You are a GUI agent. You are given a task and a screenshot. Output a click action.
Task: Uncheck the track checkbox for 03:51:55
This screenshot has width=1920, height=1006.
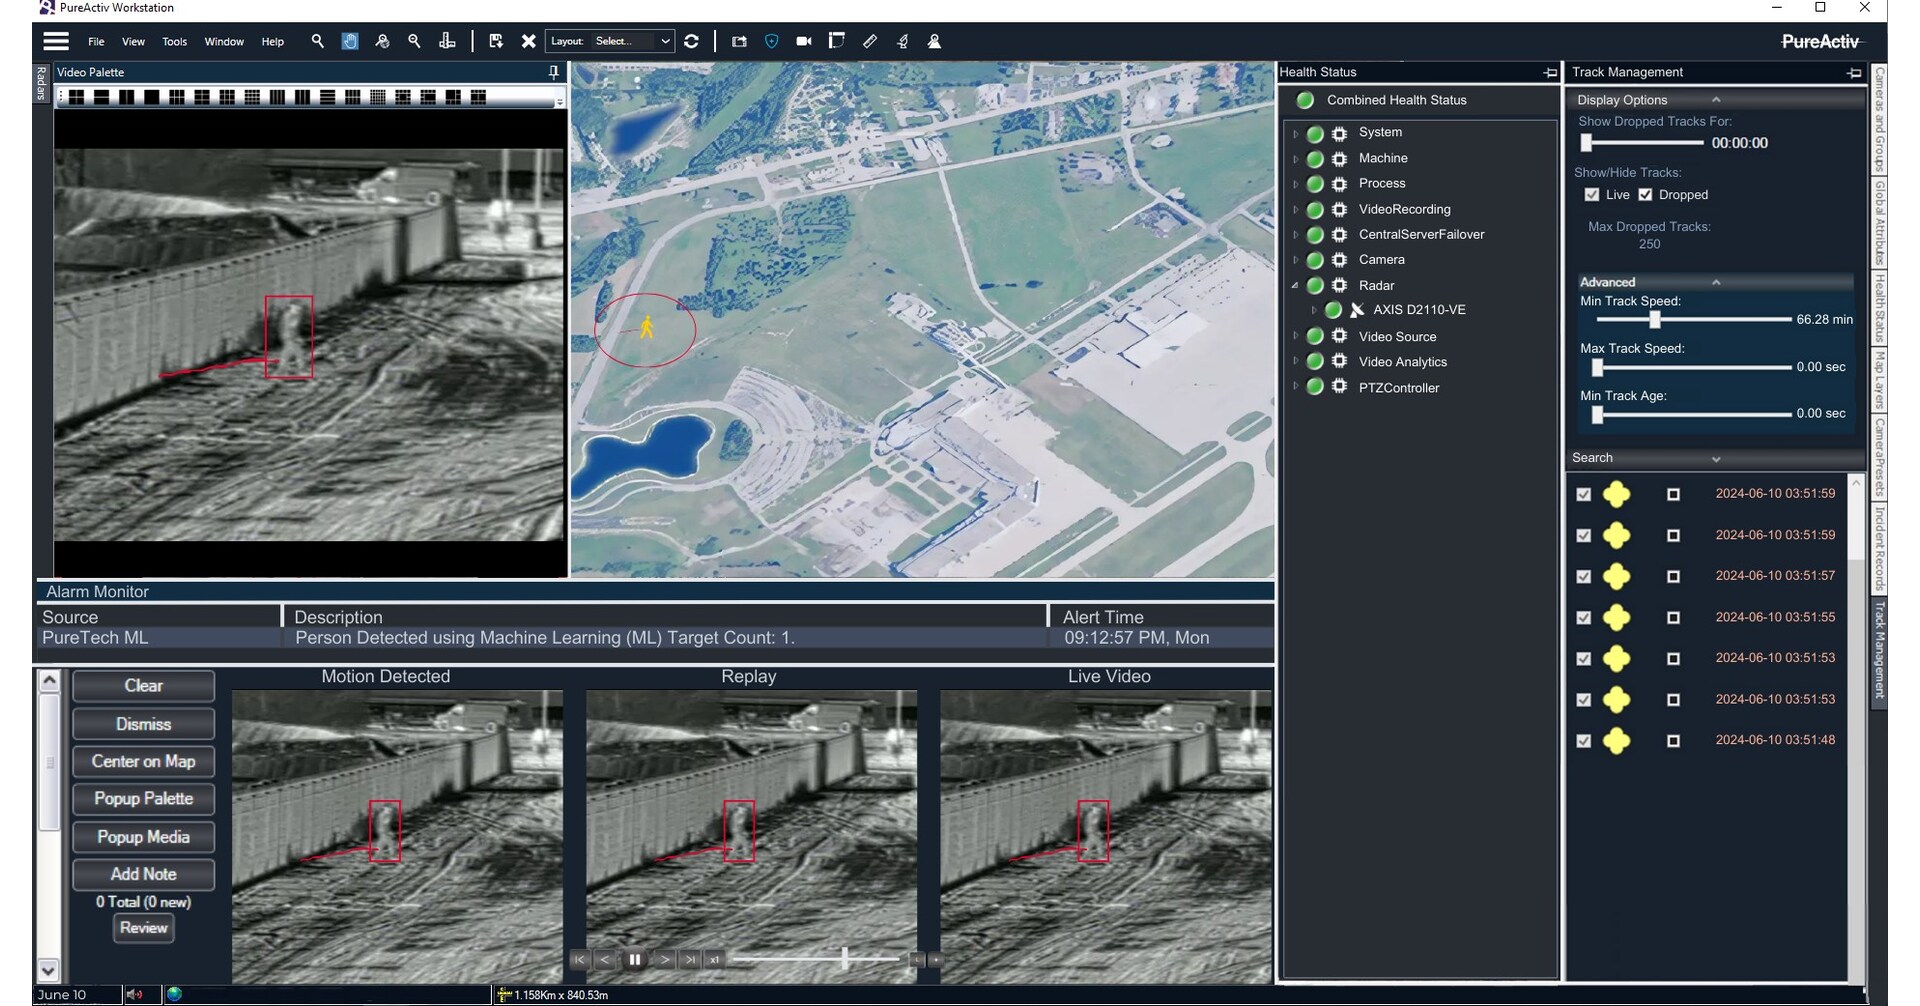[x=1583, y=618]
